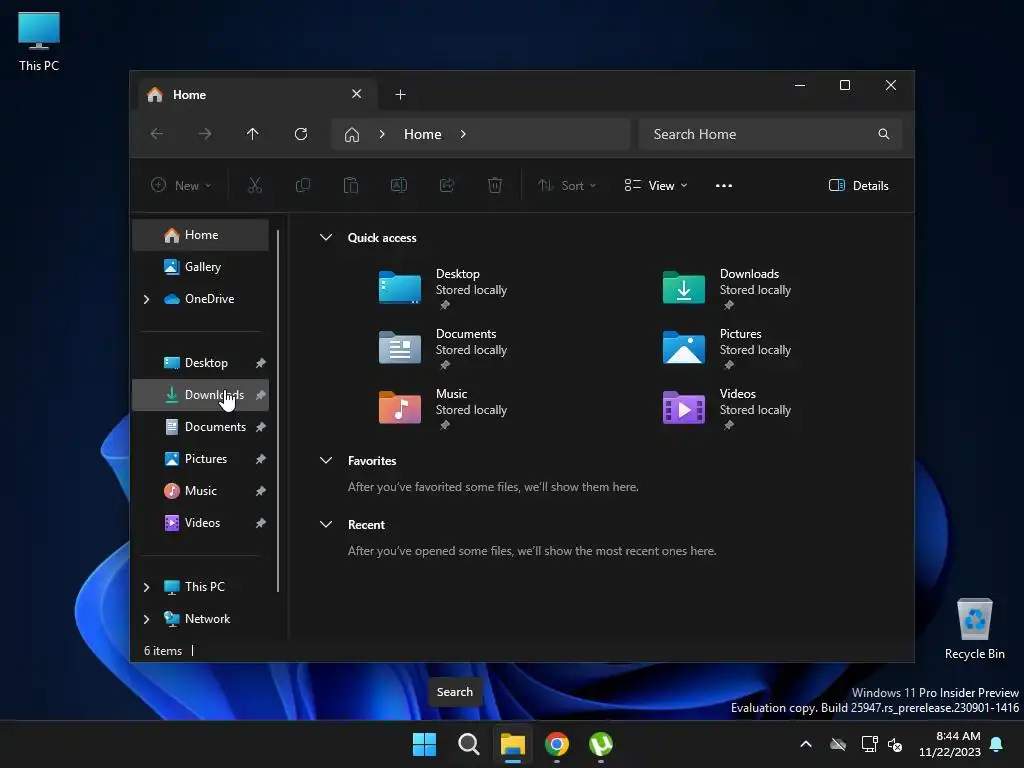Toggle the Details pane
The width and height of the screenshot is (1024, 768).
(x=858, y=185)
